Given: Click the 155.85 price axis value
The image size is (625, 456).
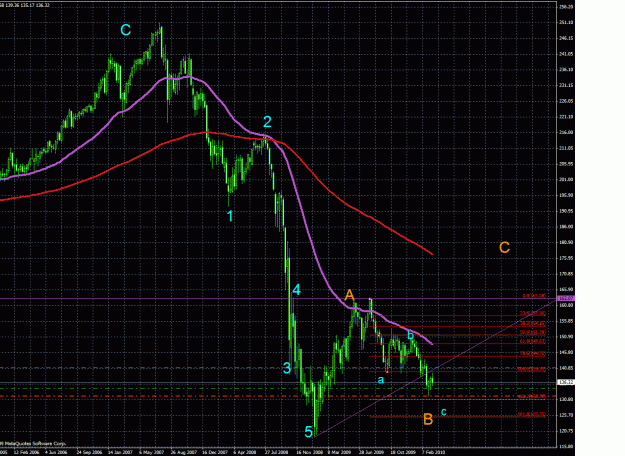Looking at the screenshot, I should [x=566, y=321].
